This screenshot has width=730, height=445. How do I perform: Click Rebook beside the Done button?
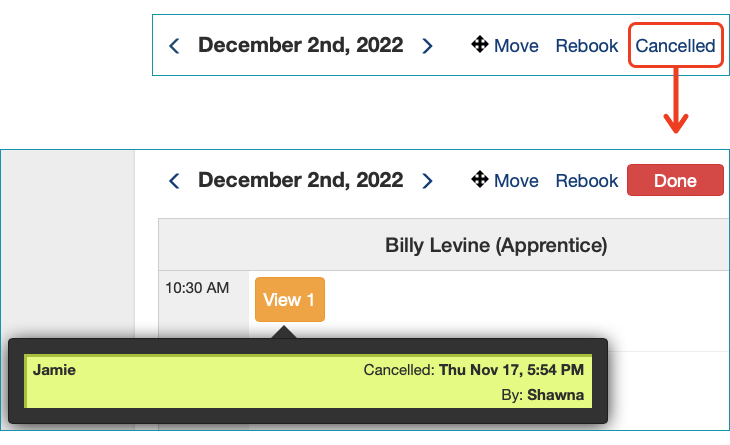tap(587, 181)
